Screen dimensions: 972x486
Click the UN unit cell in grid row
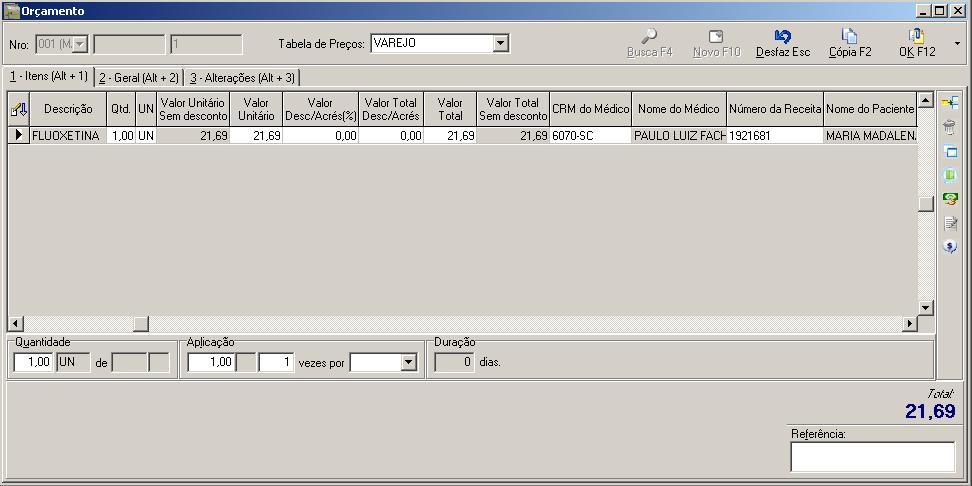146,135
